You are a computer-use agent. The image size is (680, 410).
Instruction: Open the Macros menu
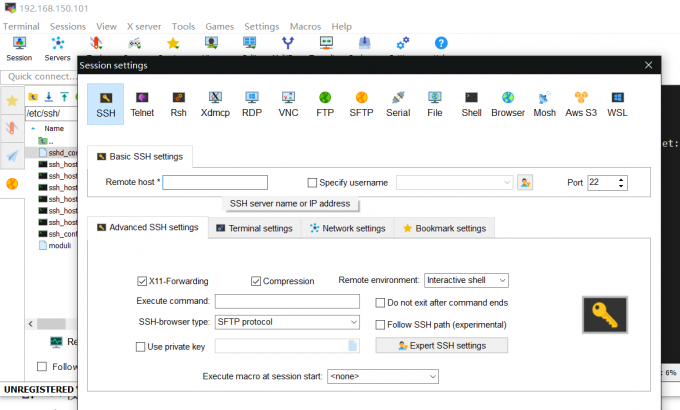[305, 26]
